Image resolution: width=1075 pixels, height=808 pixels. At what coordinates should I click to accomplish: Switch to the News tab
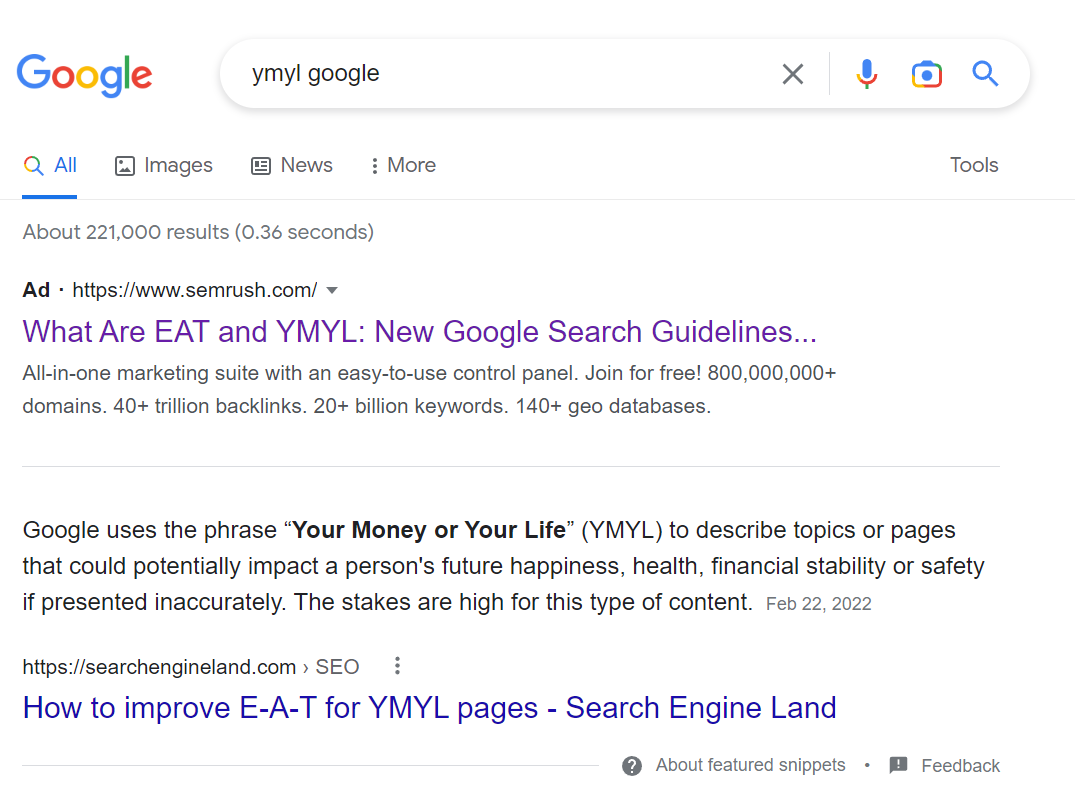tap(291, 165)
